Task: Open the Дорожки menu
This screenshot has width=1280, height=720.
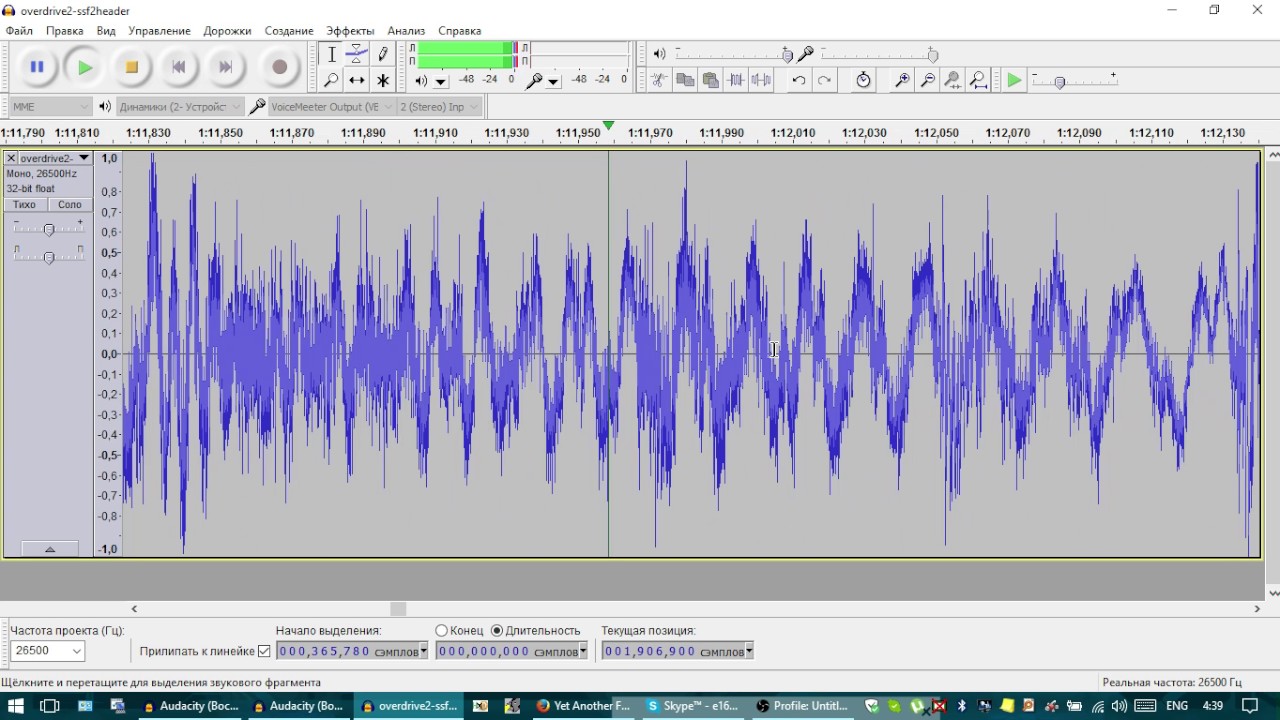Action: coord(227,31)
